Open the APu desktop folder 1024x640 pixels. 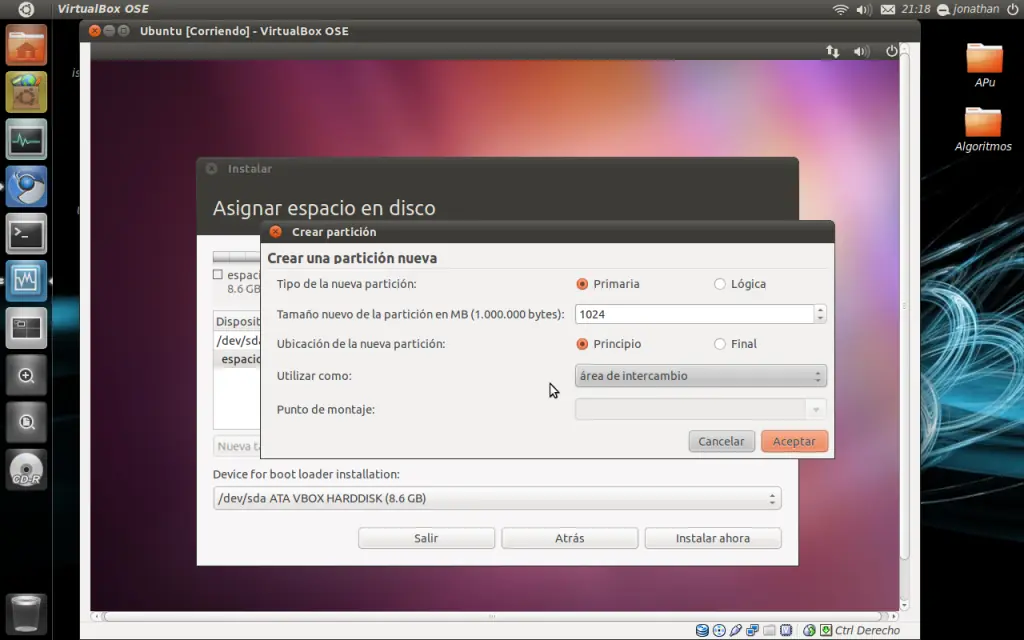984,65
